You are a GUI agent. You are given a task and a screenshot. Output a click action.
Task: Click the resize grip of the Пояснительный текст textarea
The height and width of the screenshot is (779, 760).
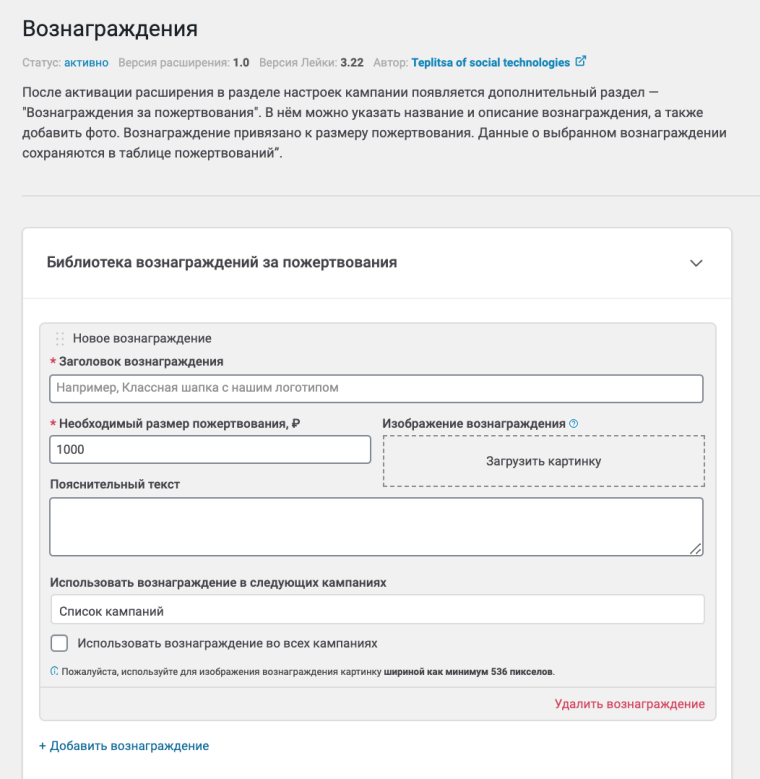click(696, 548)
